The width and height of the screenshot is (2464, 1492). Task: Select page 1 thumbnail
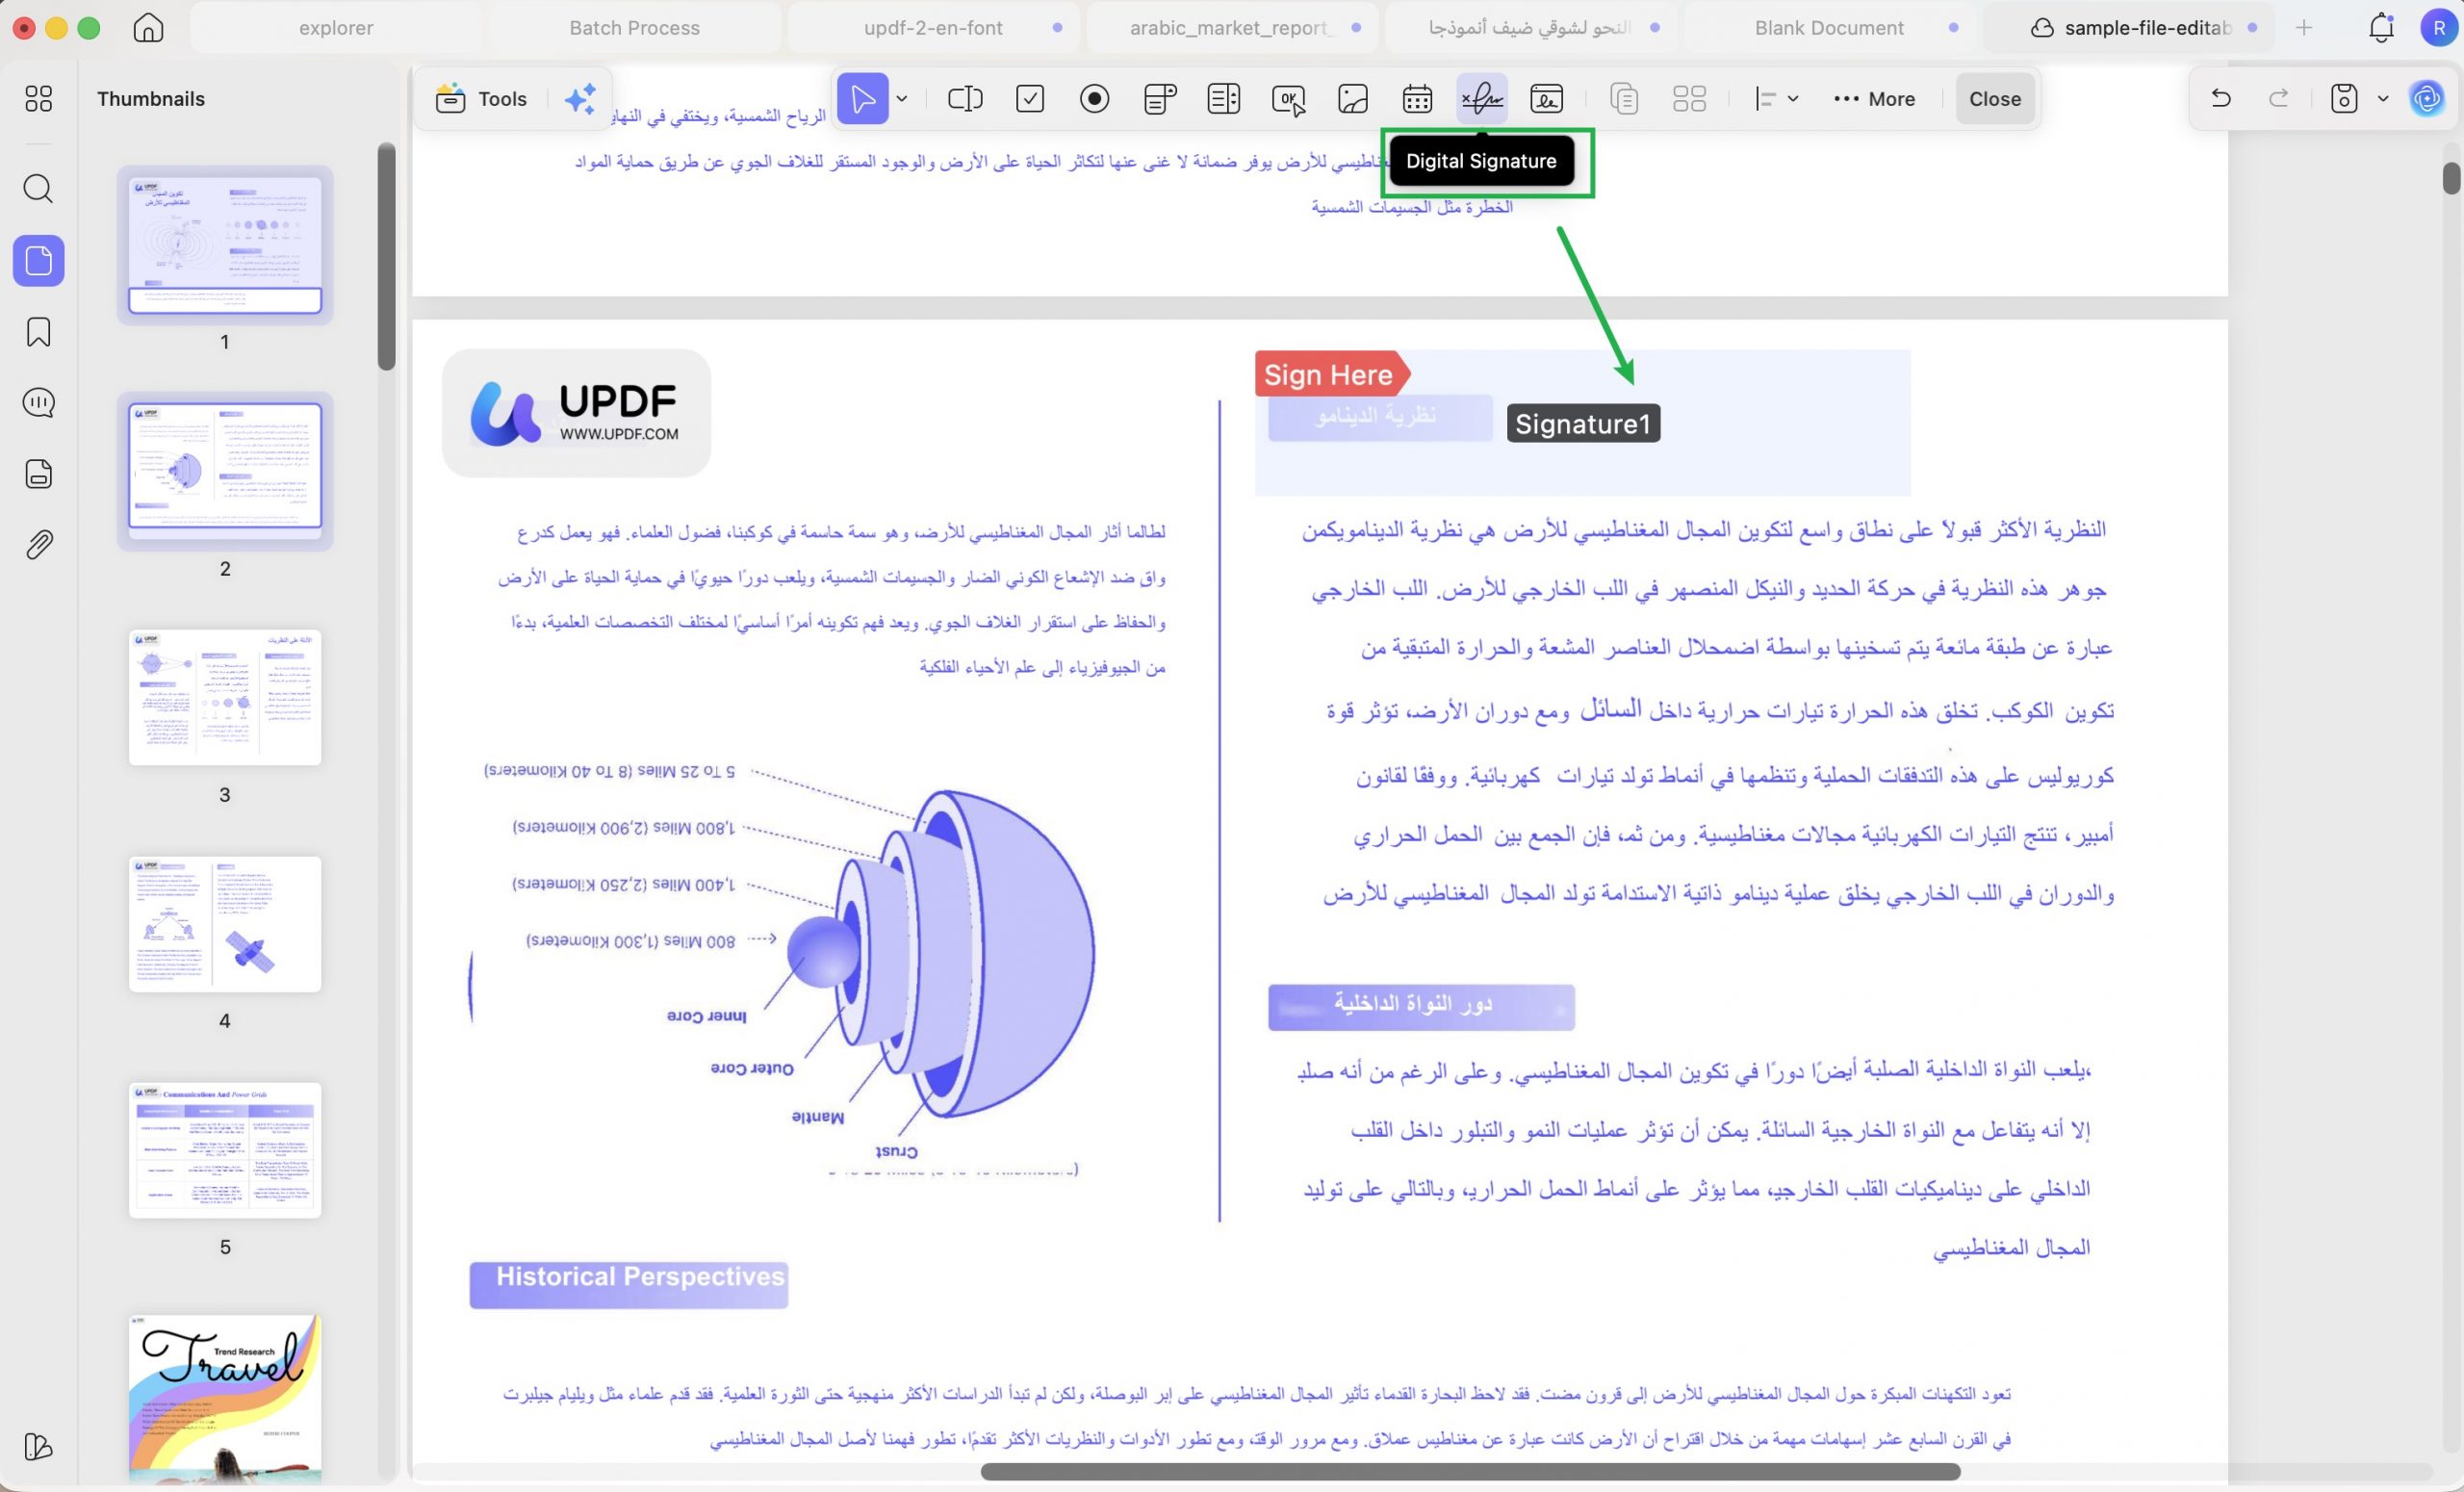click(225, 245)
